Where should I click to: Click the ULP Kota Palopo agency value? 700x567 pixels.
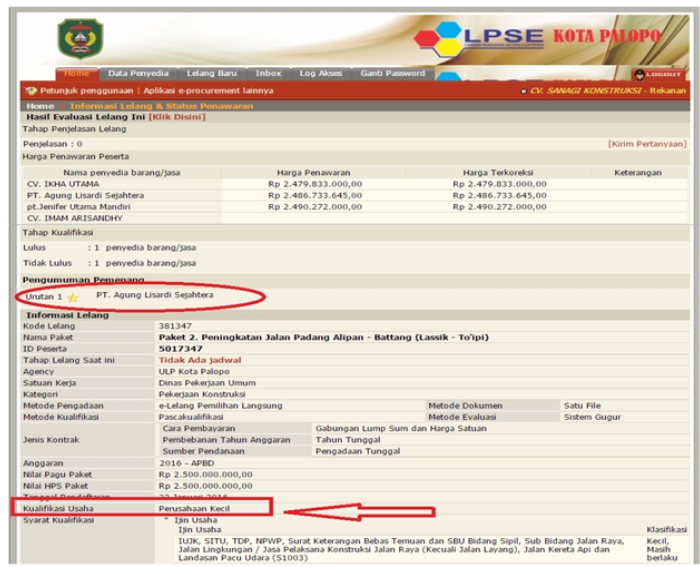194,371
